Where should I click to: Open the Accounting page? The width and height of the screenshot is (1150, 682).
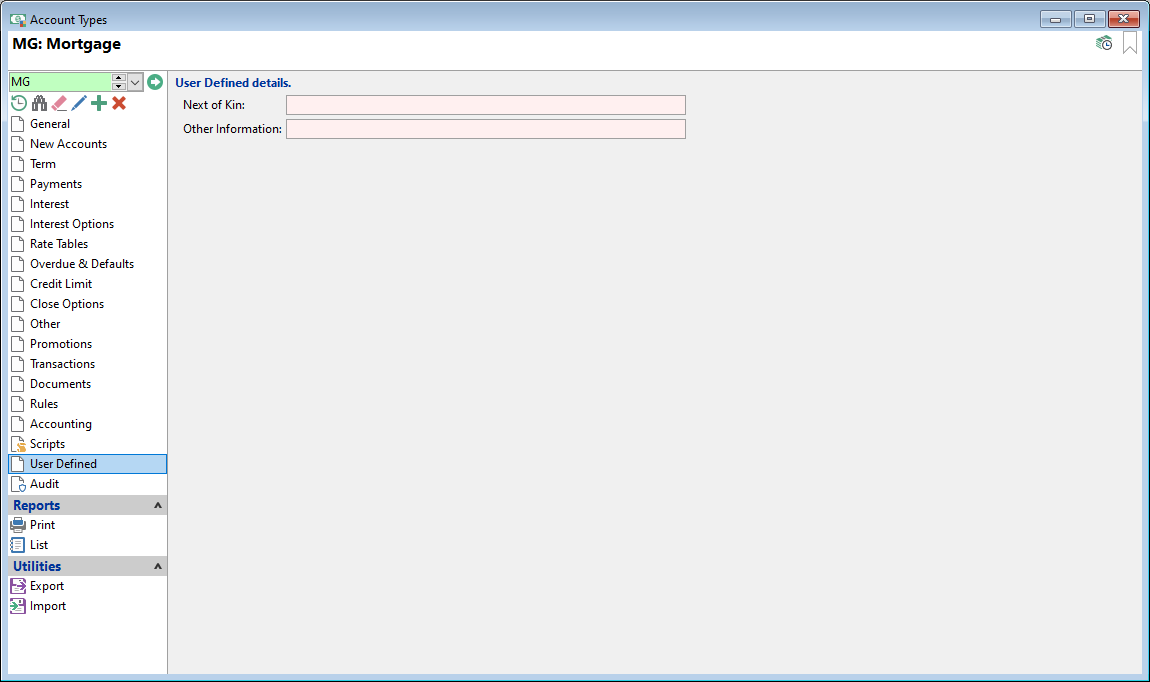87,424
